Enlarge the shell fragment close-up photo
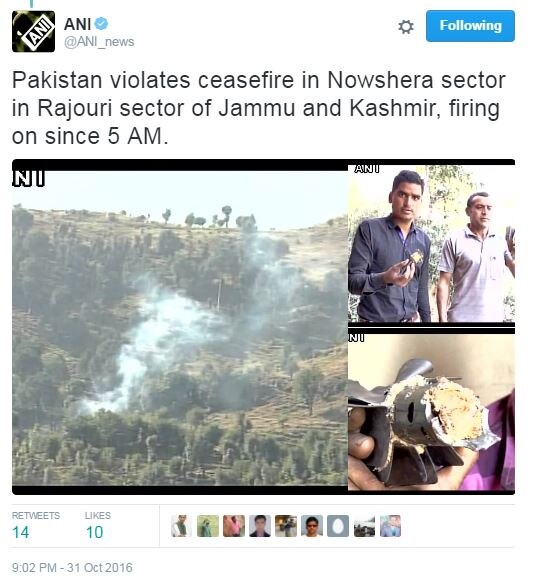 [x=431, y=412]
